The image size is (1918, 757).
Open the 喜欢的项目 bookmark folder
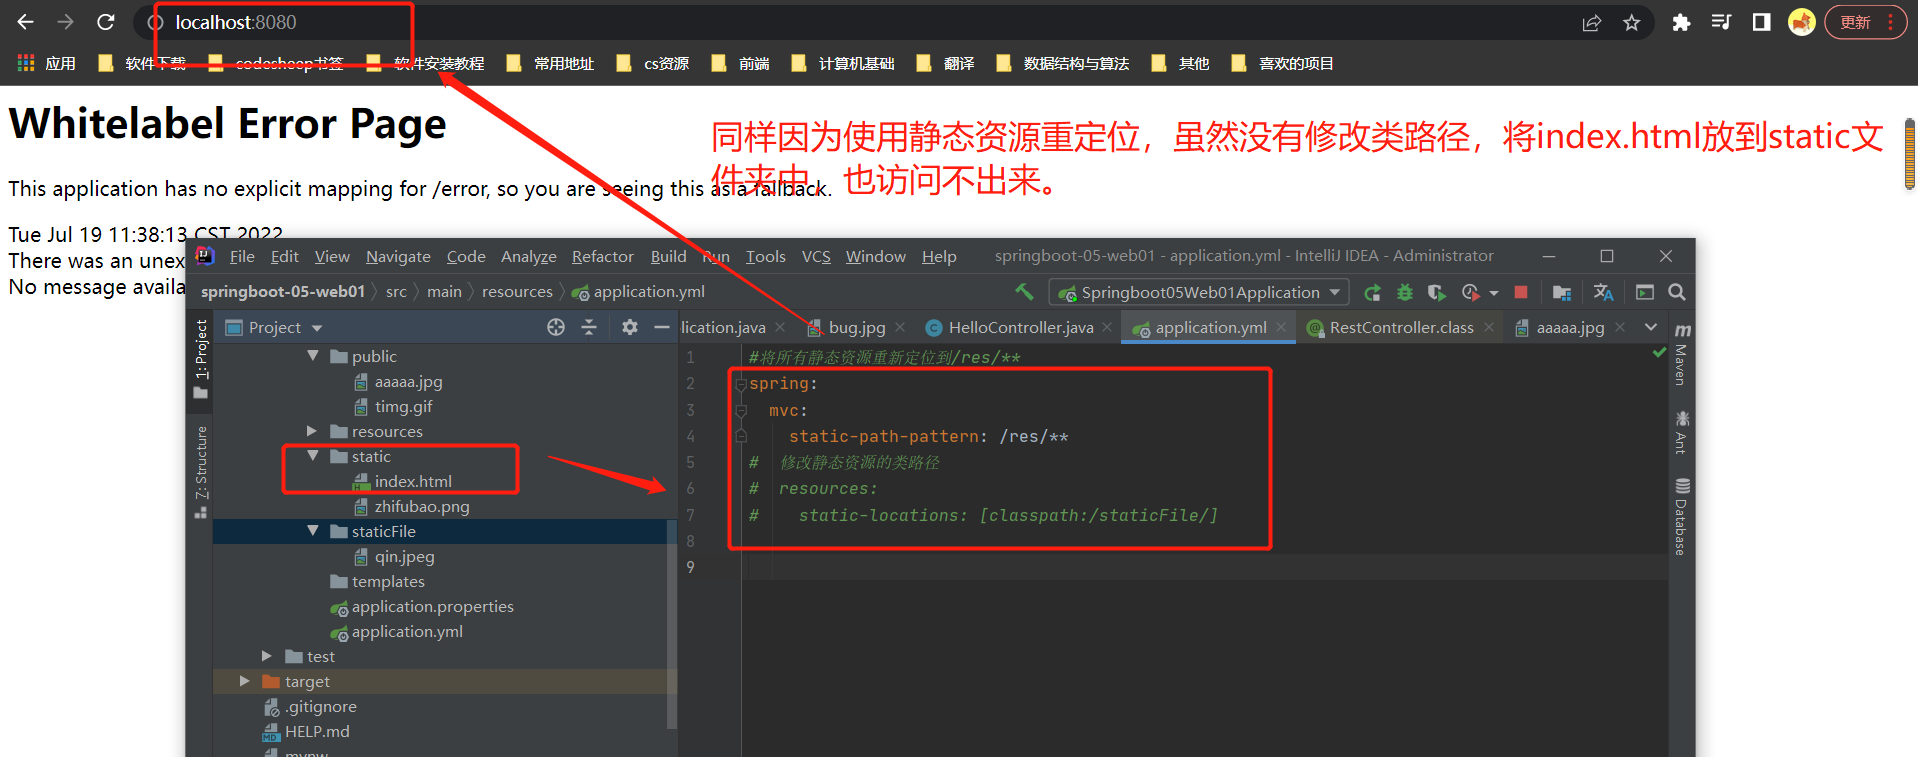[1283, 63]
